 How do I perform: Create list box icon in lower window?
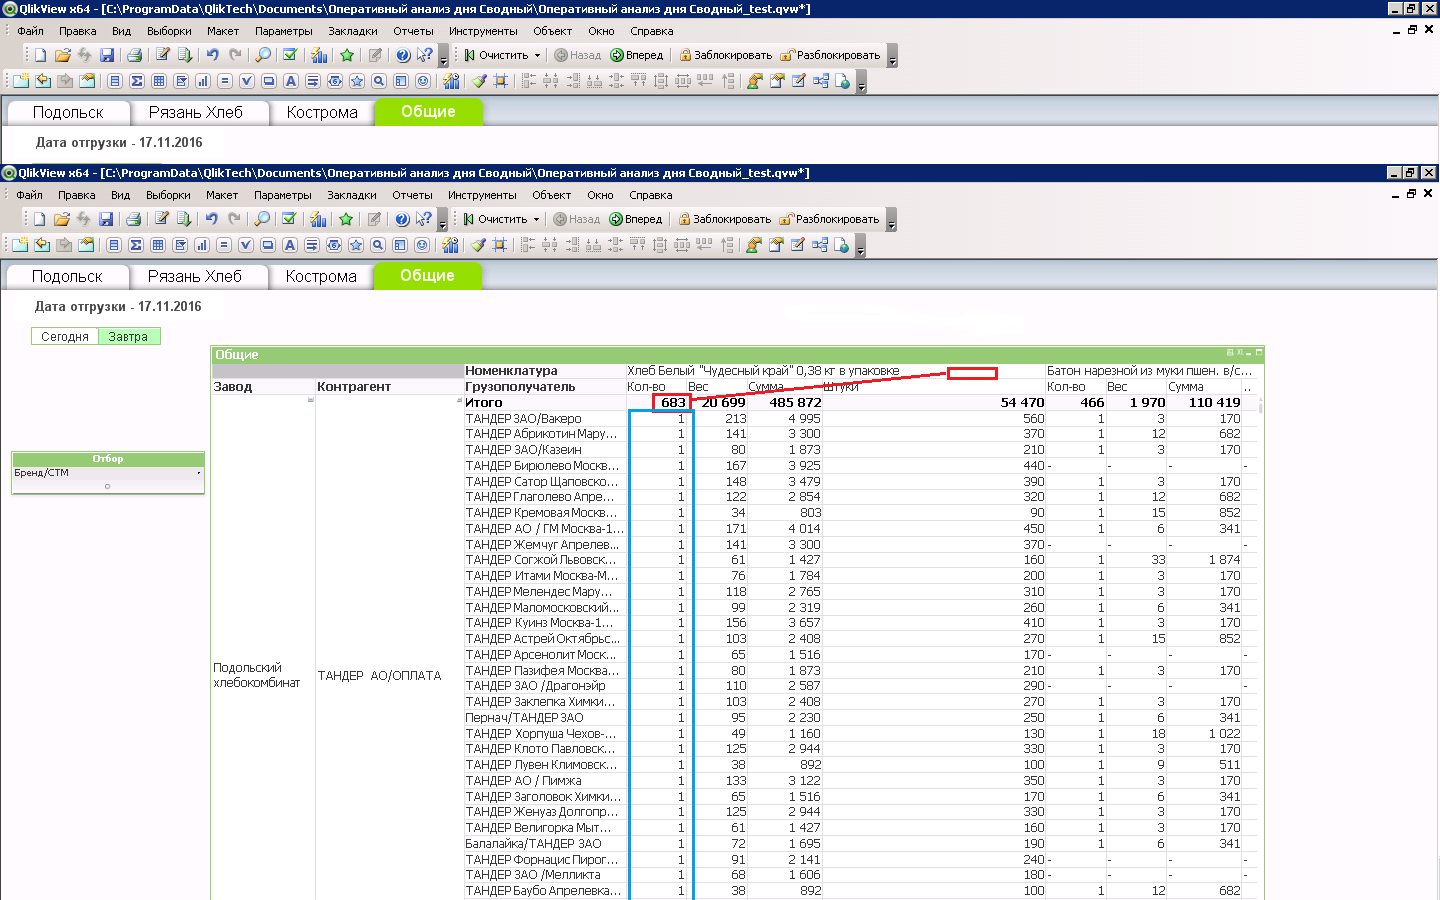[x=114, y=245]
